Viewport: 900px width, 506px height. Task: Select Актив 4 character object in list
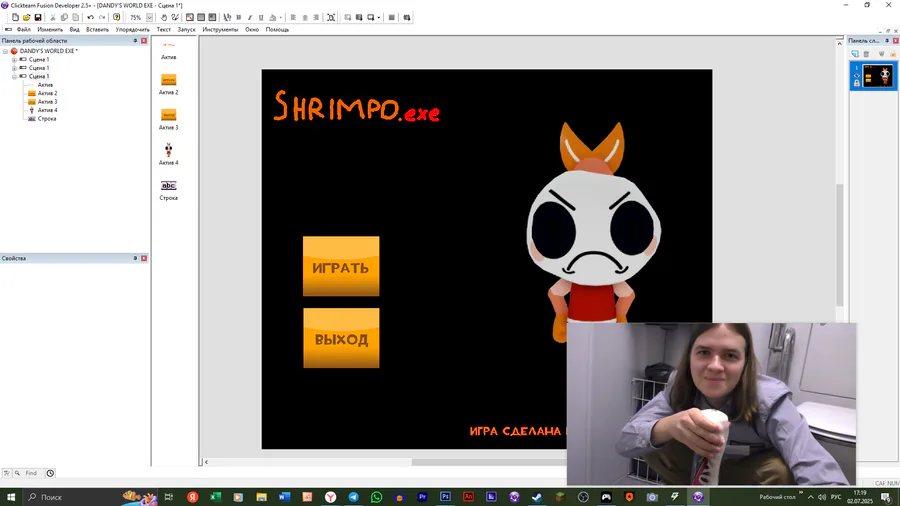[x=169, y=150]
